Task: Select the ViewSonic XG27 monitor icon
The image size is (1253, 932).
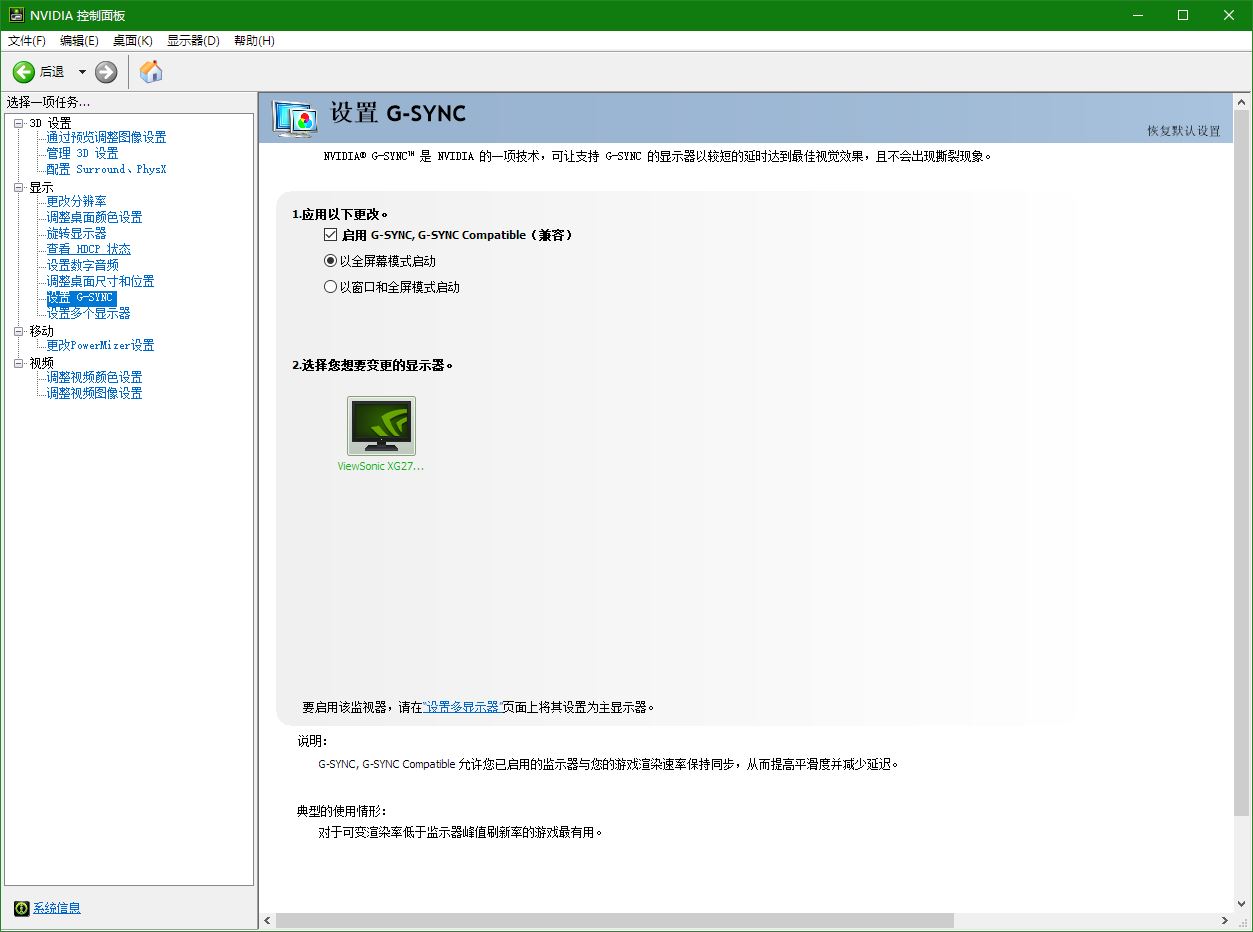Action: point(381,426)
